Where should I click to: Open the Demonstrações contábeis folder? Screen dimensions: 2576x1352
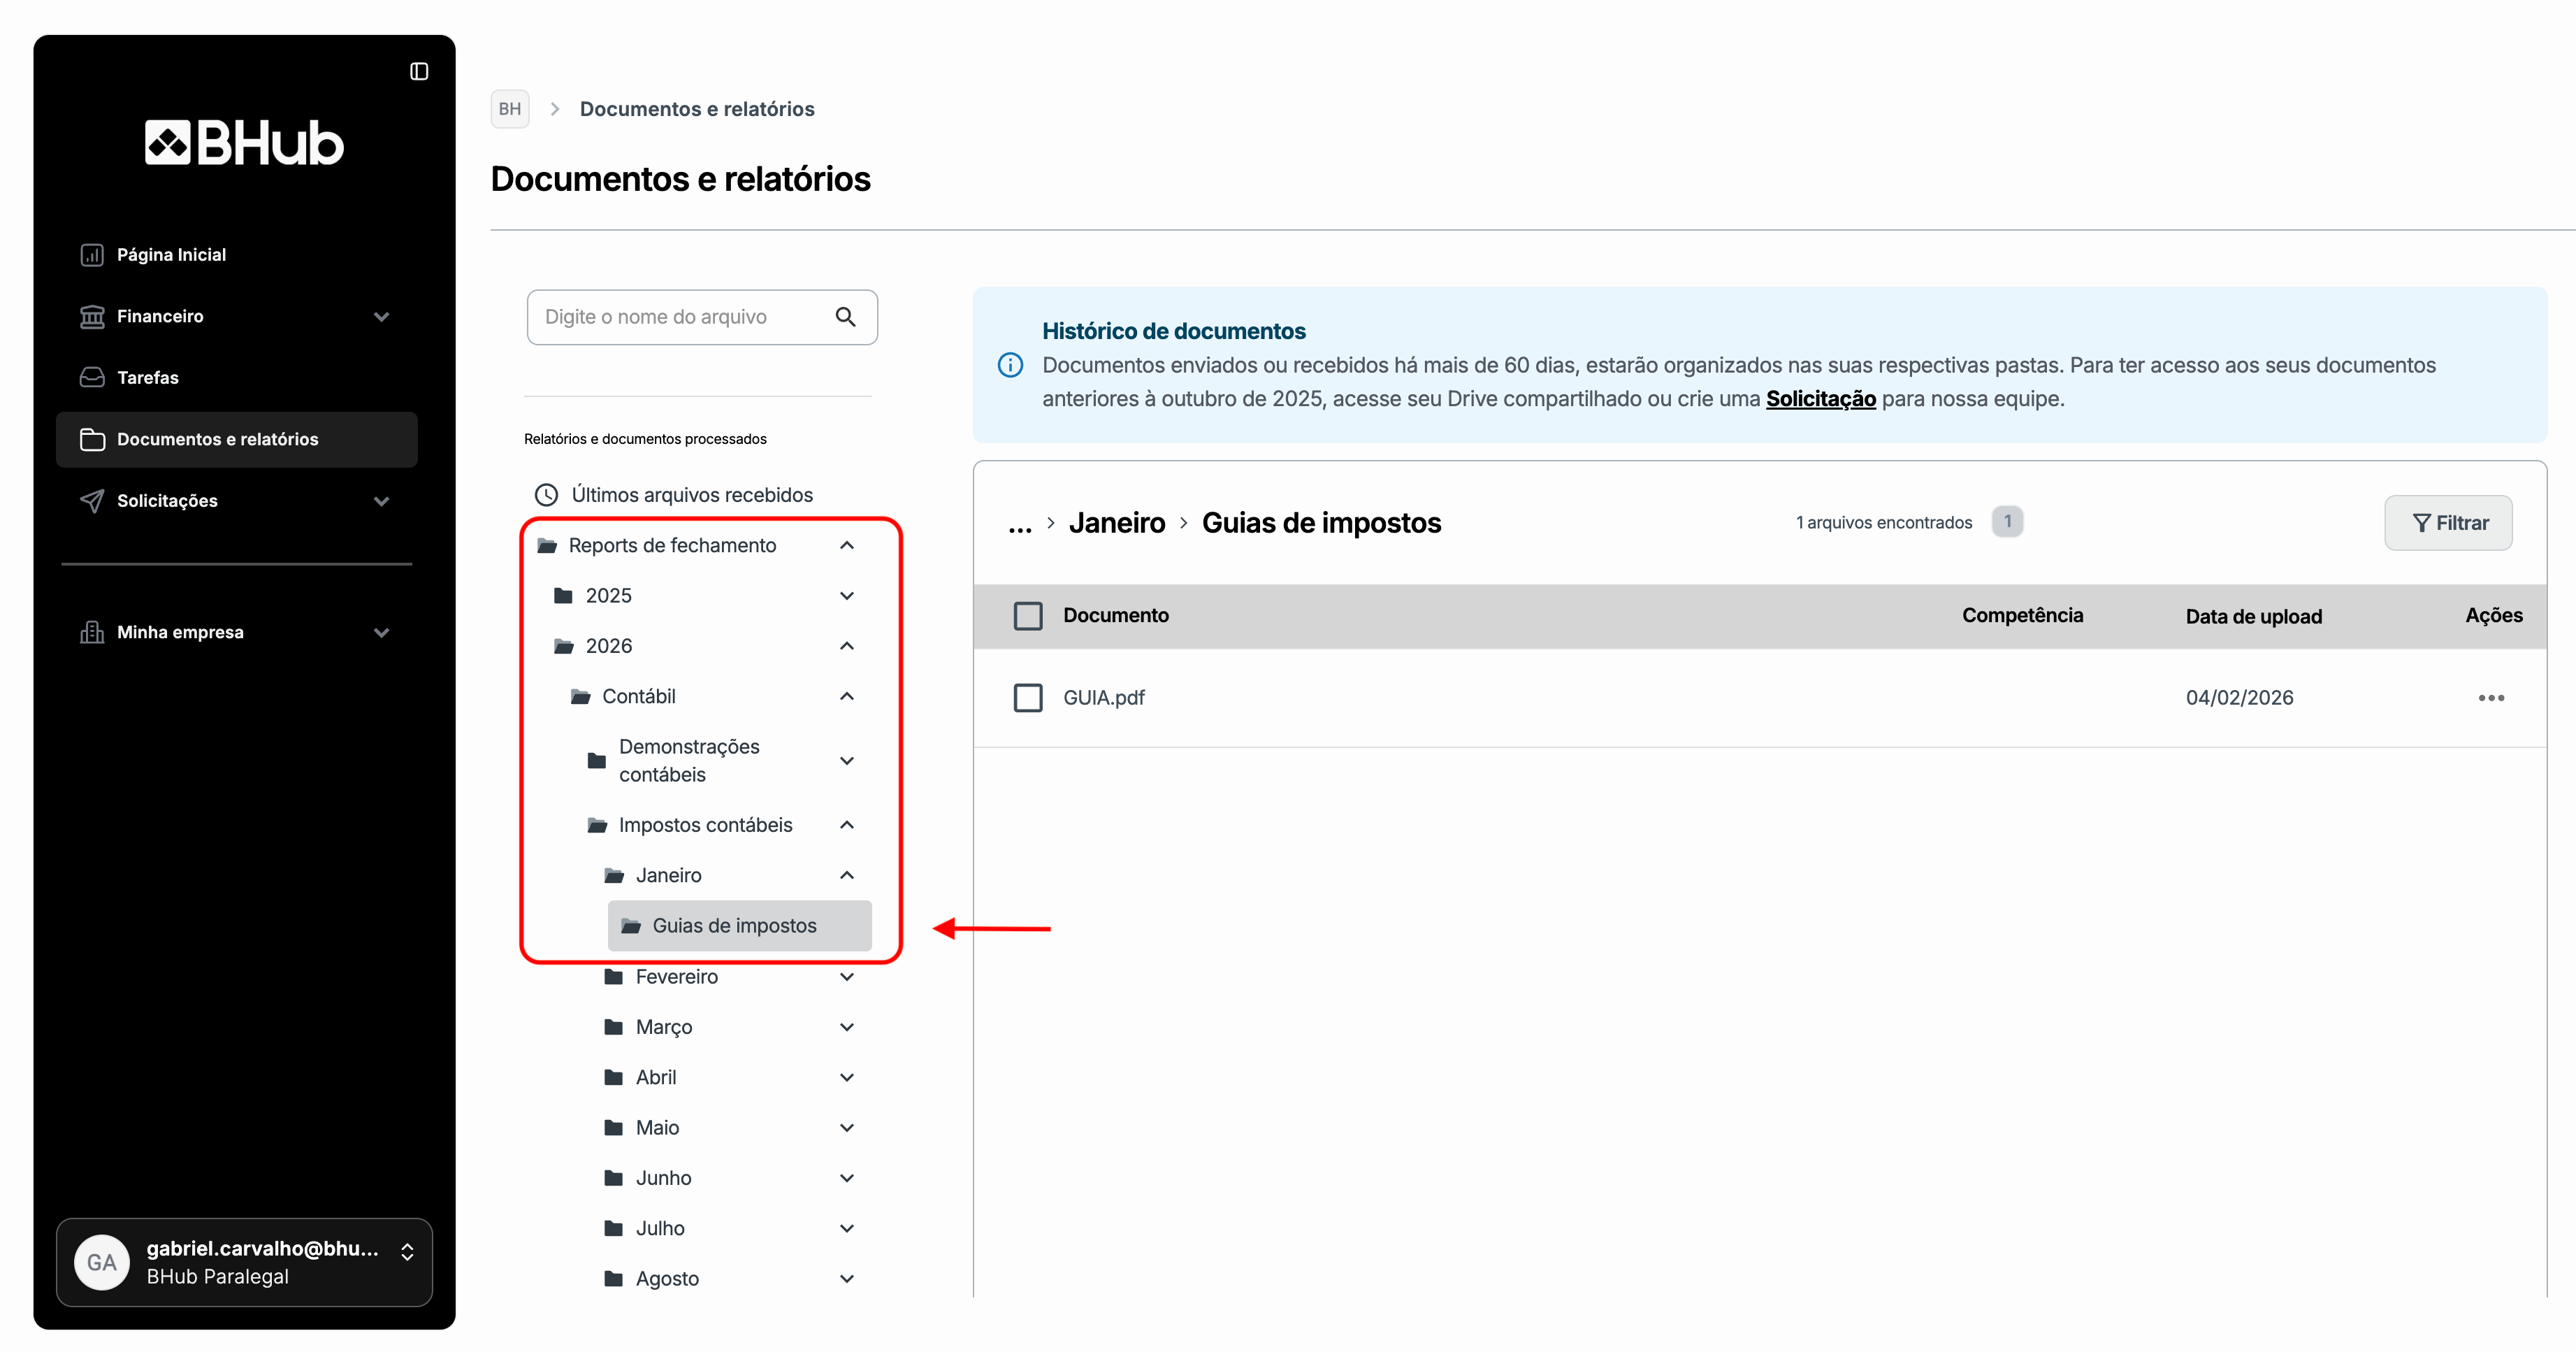pos(690,761)
